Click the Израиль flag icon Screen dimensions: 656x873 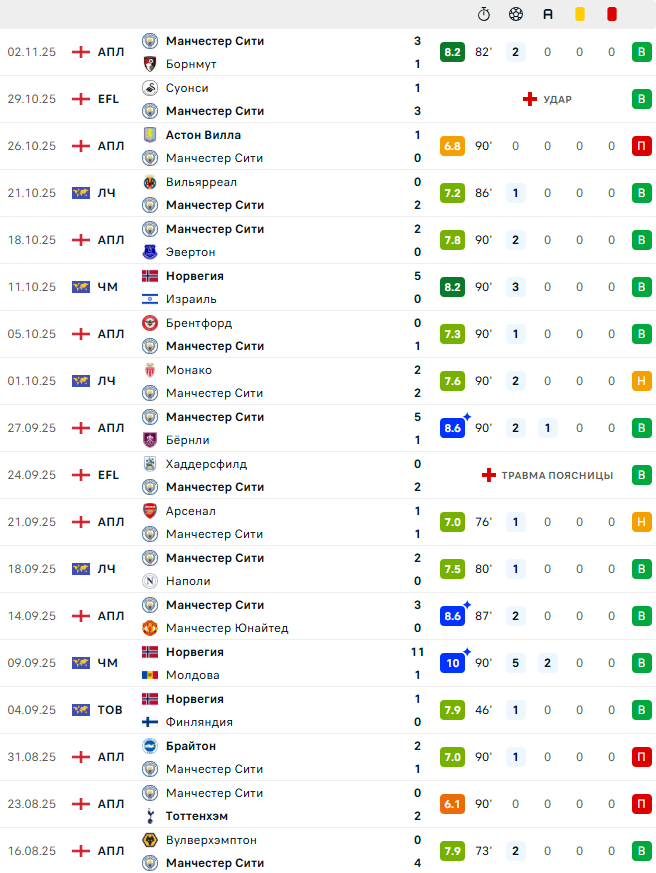tap(150, 299)
